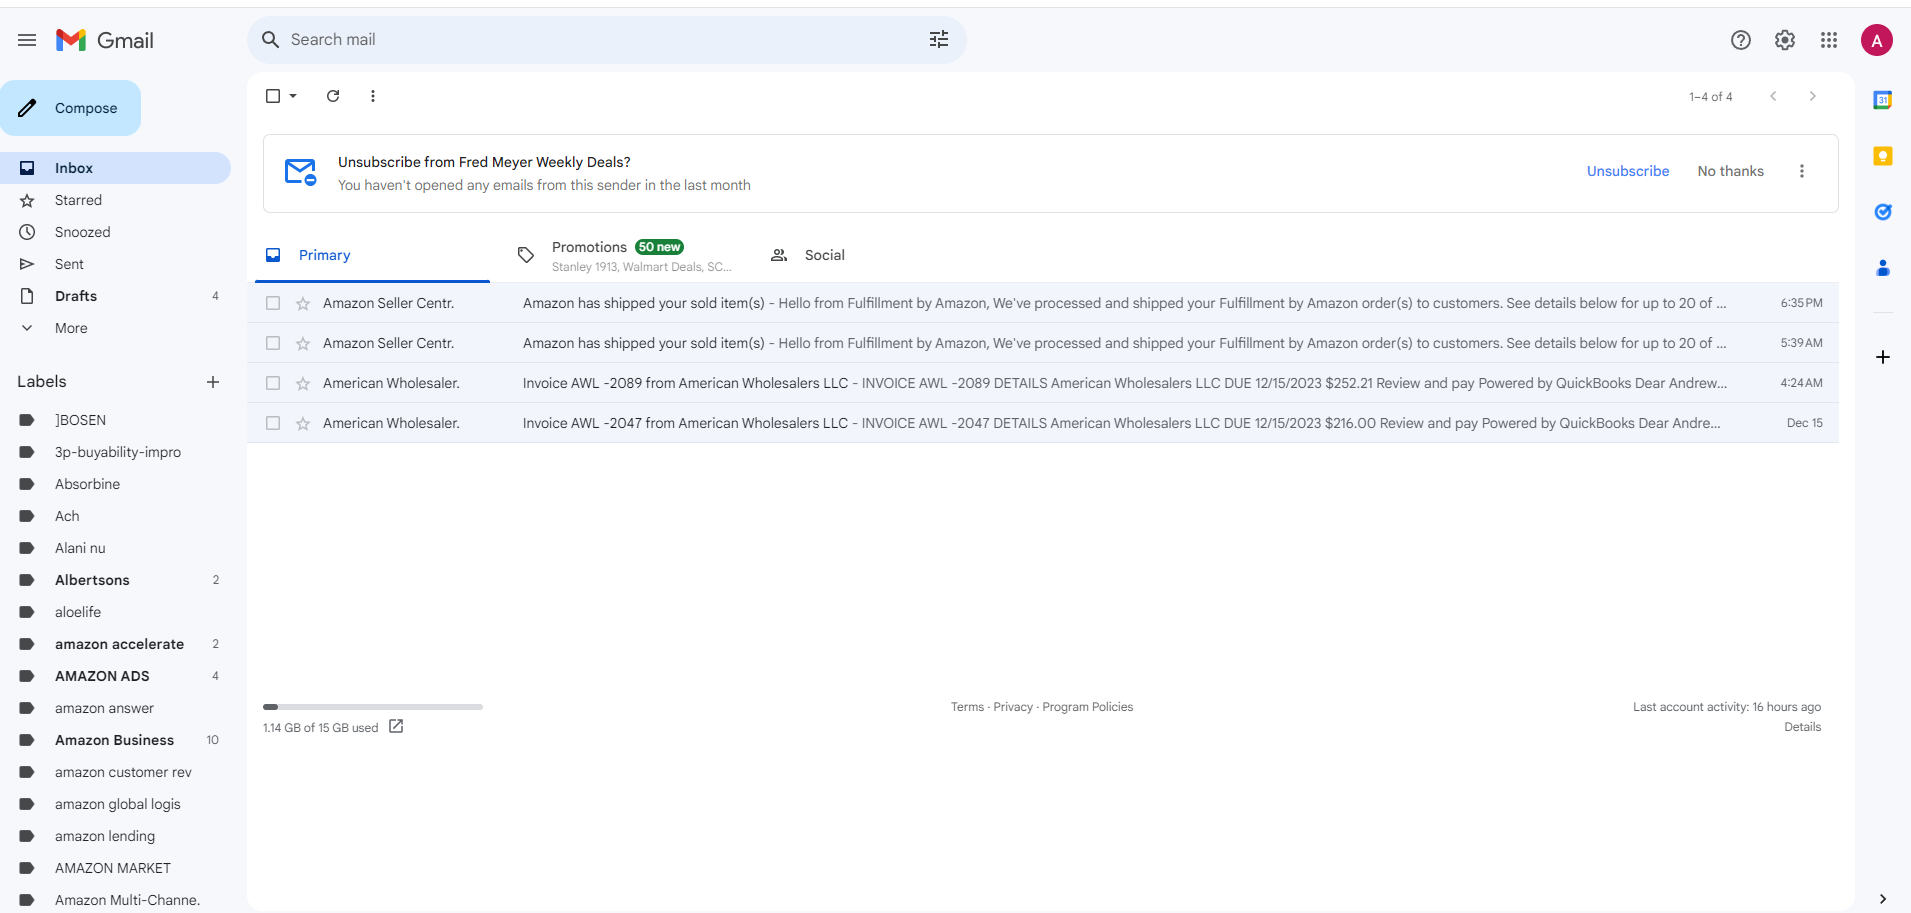Focus the Search mail field
1911x913 pixels.
point(606,39)
